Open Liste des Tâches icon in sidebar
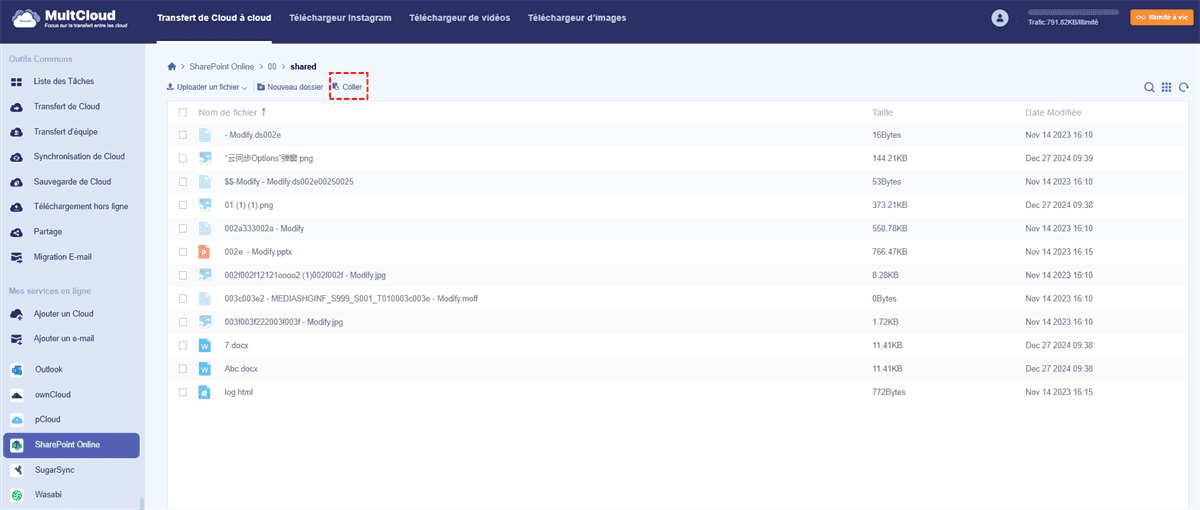The height and width of the screenshot is (510, 1200). [16, 81]
